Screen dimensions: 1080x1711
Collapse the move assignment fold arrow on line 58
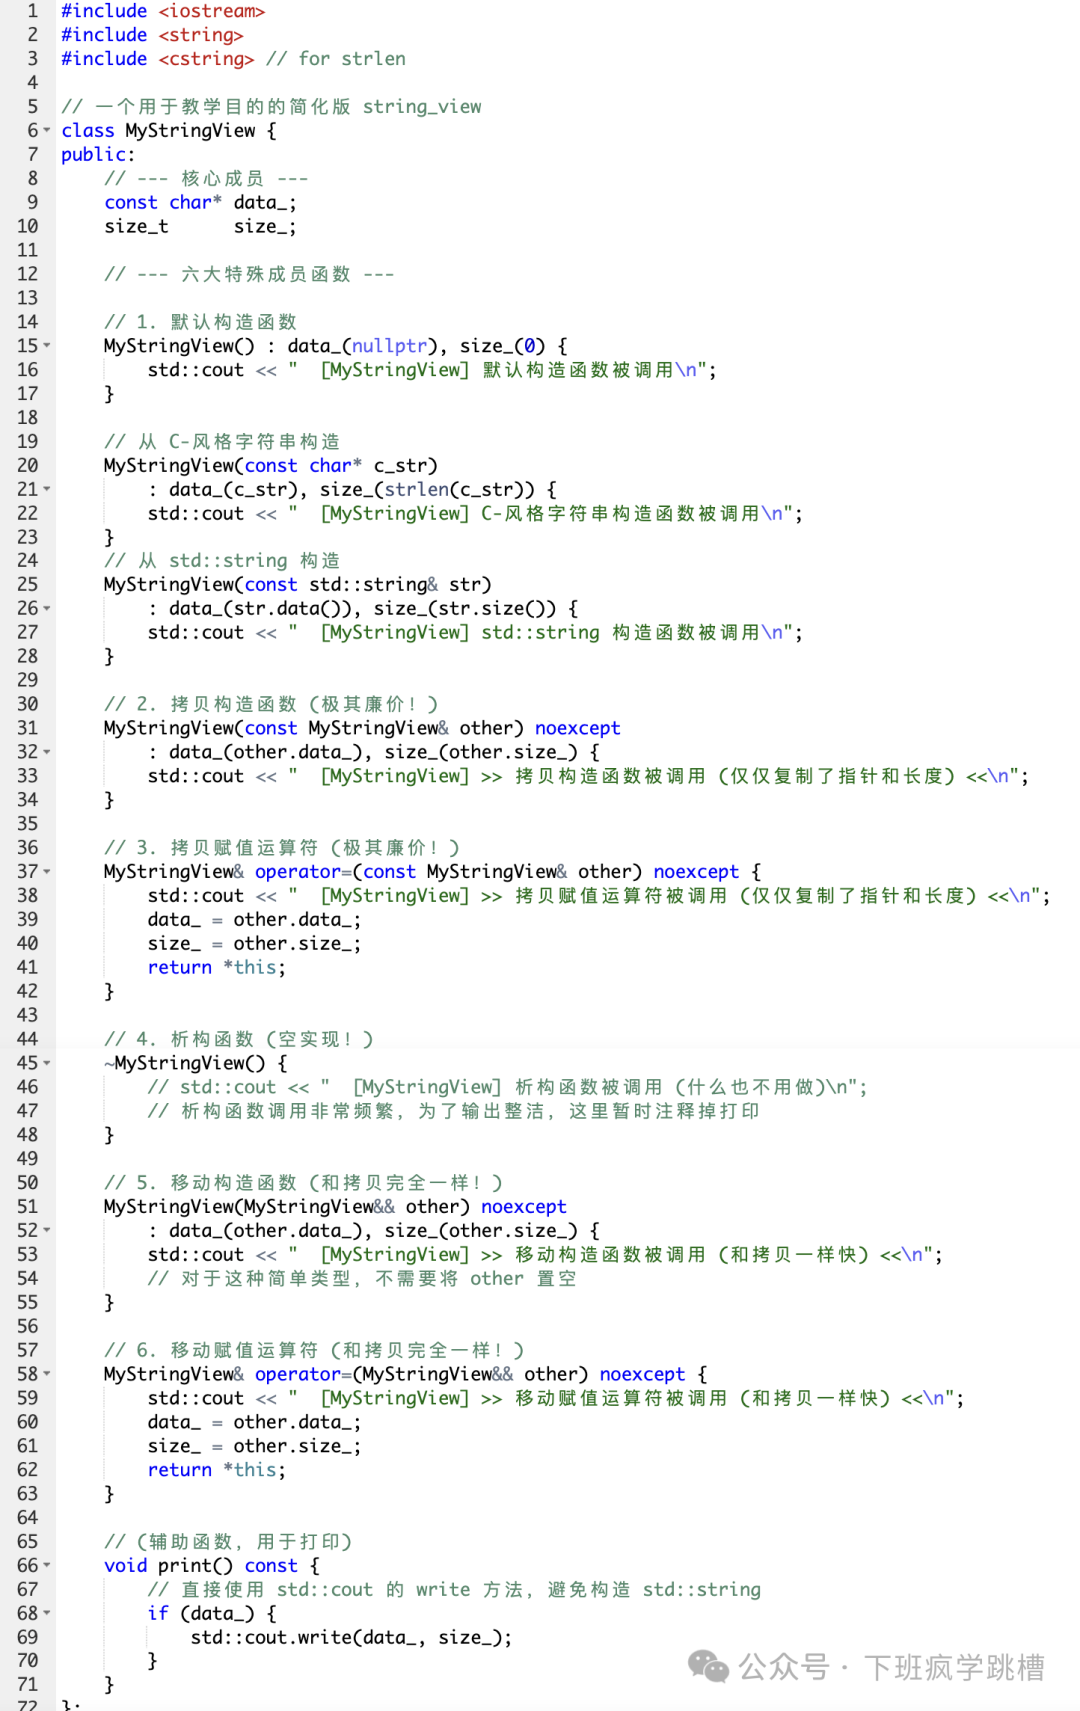[x=46, y=1375]
